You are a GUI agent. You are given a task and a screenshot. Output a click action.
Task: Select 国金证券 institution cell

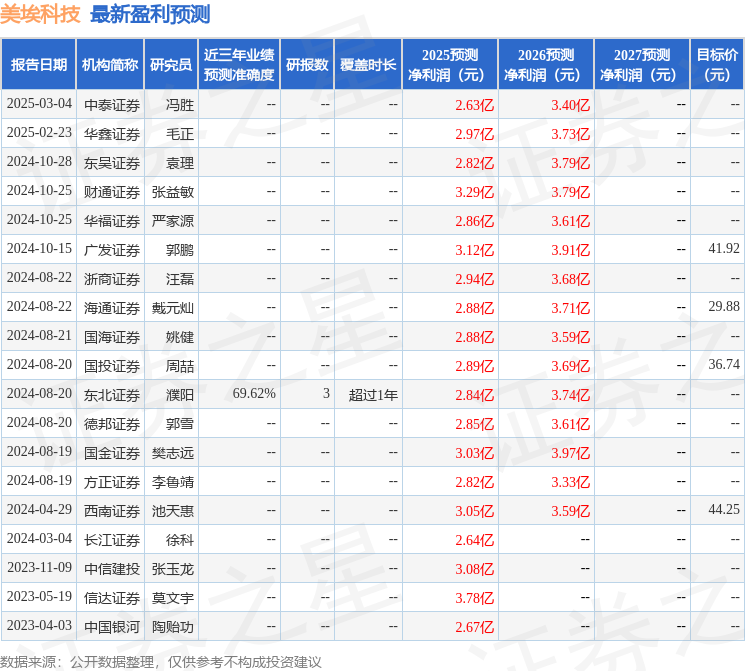(x=112, y=453)
